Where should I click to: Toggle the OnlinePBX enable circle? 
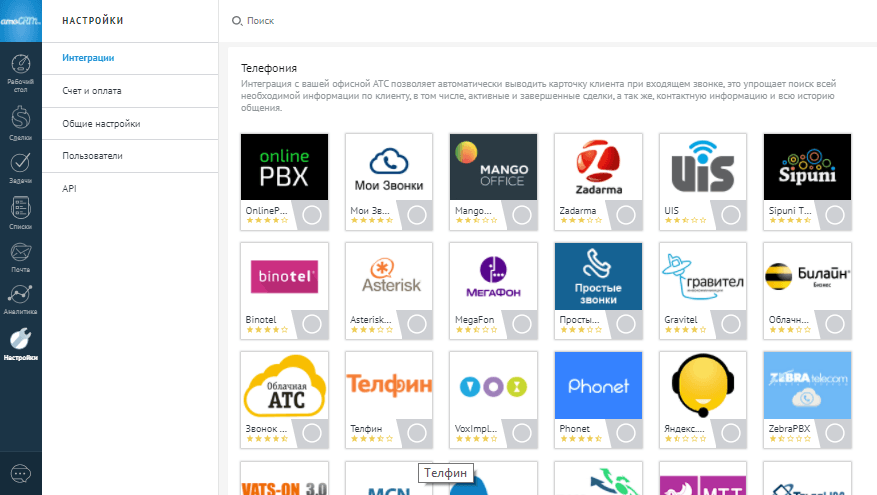[312, 215]
